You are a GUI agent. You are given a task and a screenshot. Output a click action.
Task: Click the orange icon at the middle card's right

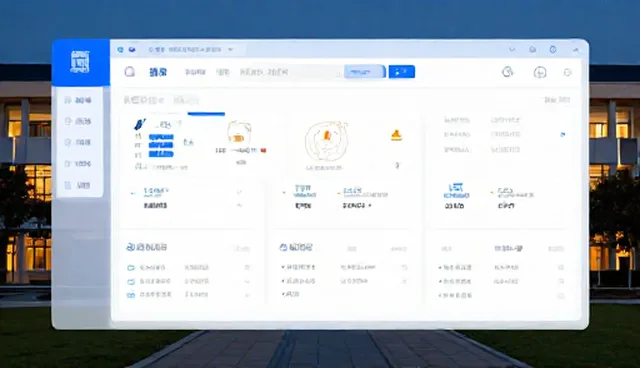396,135
